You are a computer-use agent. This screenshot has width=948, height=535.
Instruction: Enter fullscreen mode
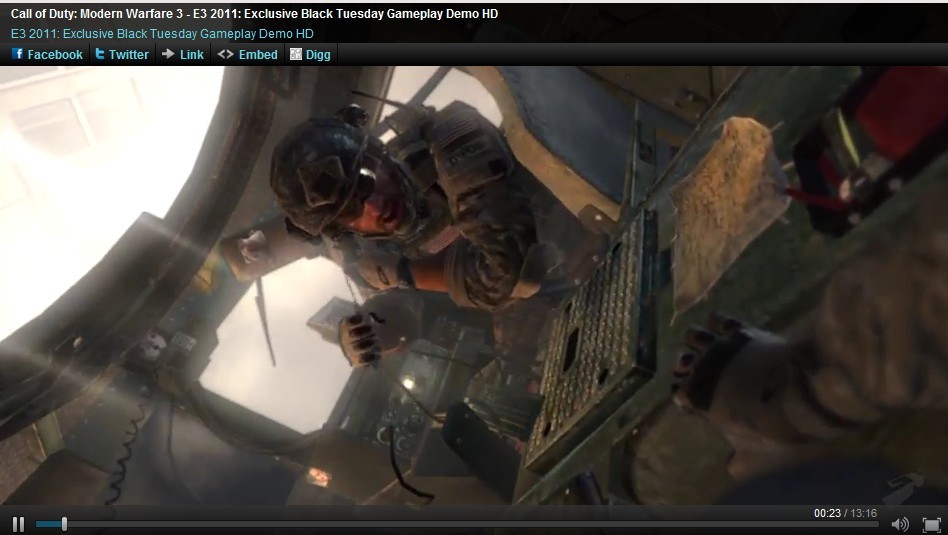point(932,524)
